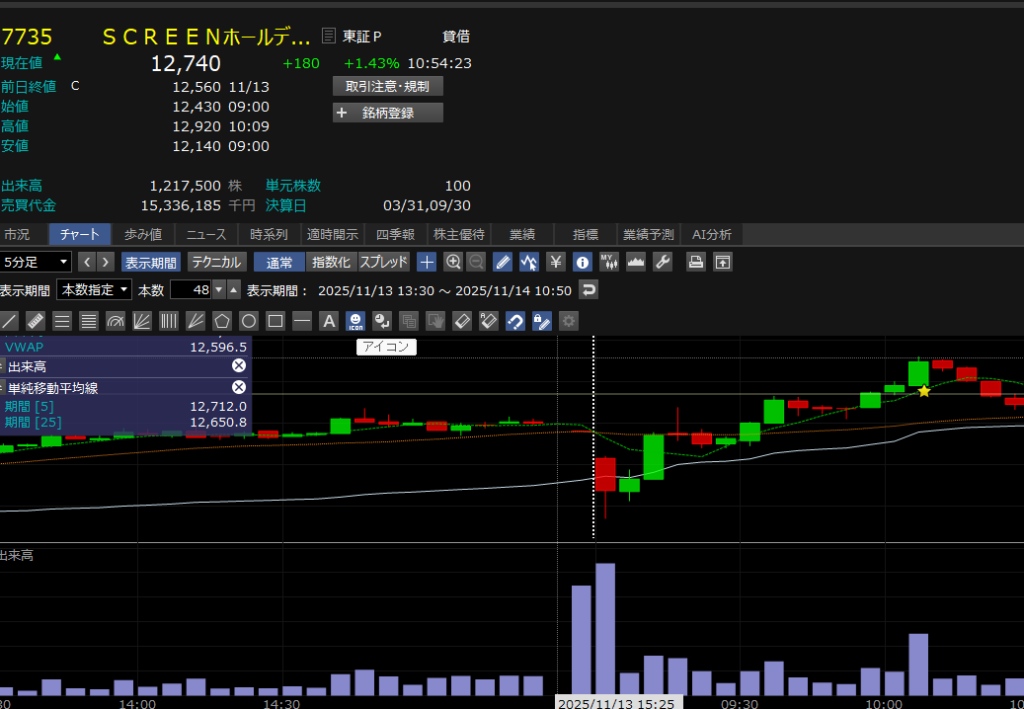1024x709 pixels.
Task: Select the crosshair cursor tool
Action: (x=426, y=262)
